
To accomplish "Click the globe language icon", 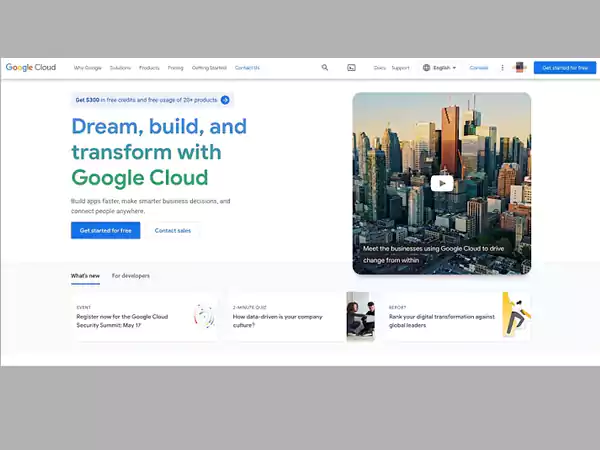I will [426, 68].
